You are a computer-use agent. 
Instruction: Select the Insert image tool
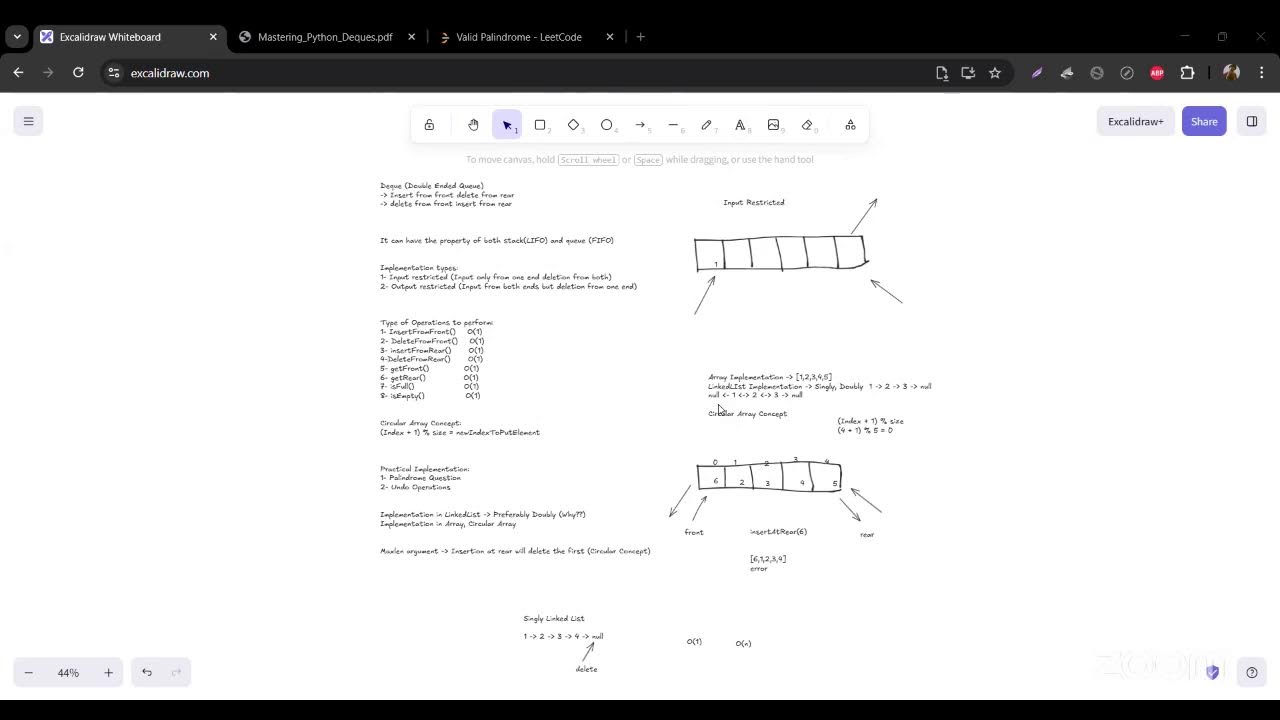773,125
